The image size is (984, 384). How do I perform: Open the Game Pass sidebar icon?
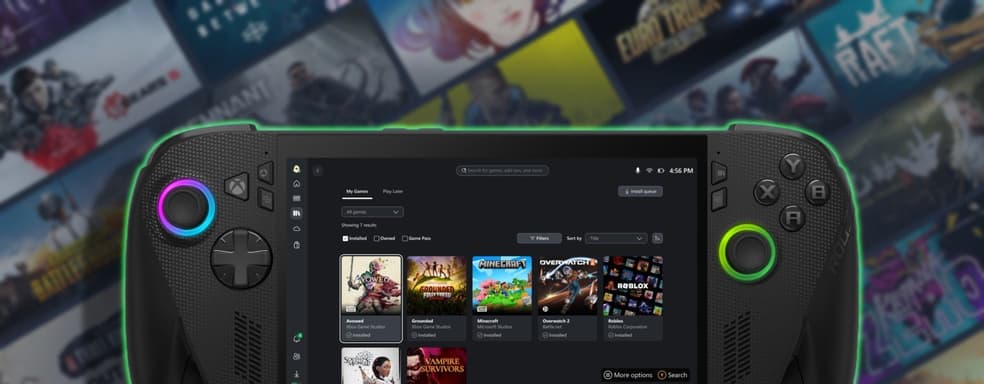click(x=296, y=198)
